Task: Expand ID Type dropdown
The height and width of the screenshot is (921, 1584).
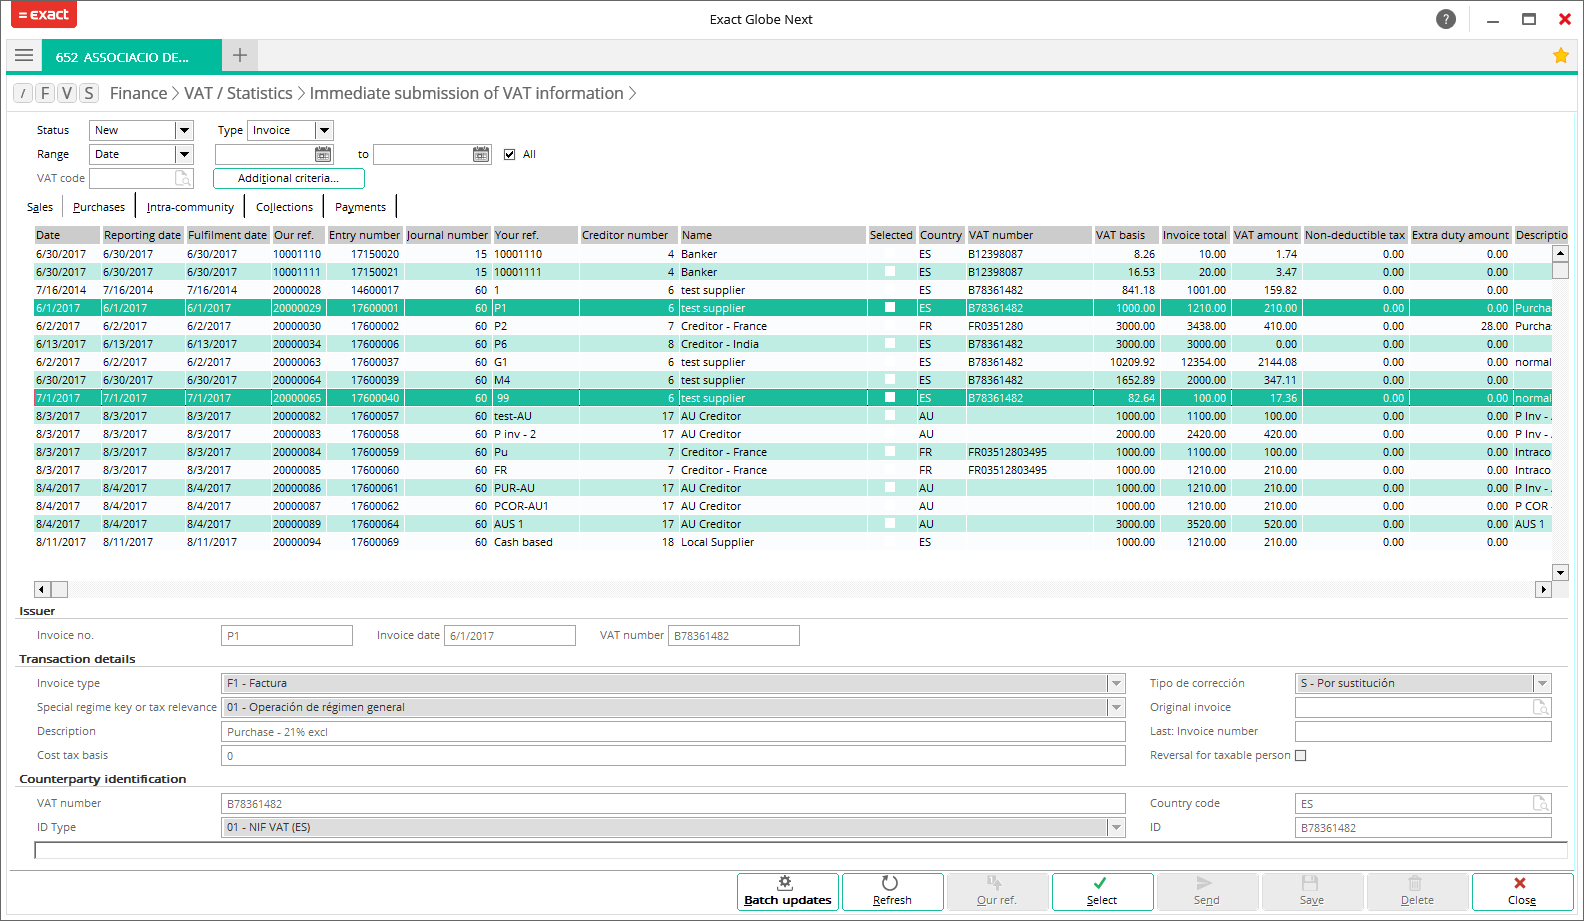Action: 1116,827
